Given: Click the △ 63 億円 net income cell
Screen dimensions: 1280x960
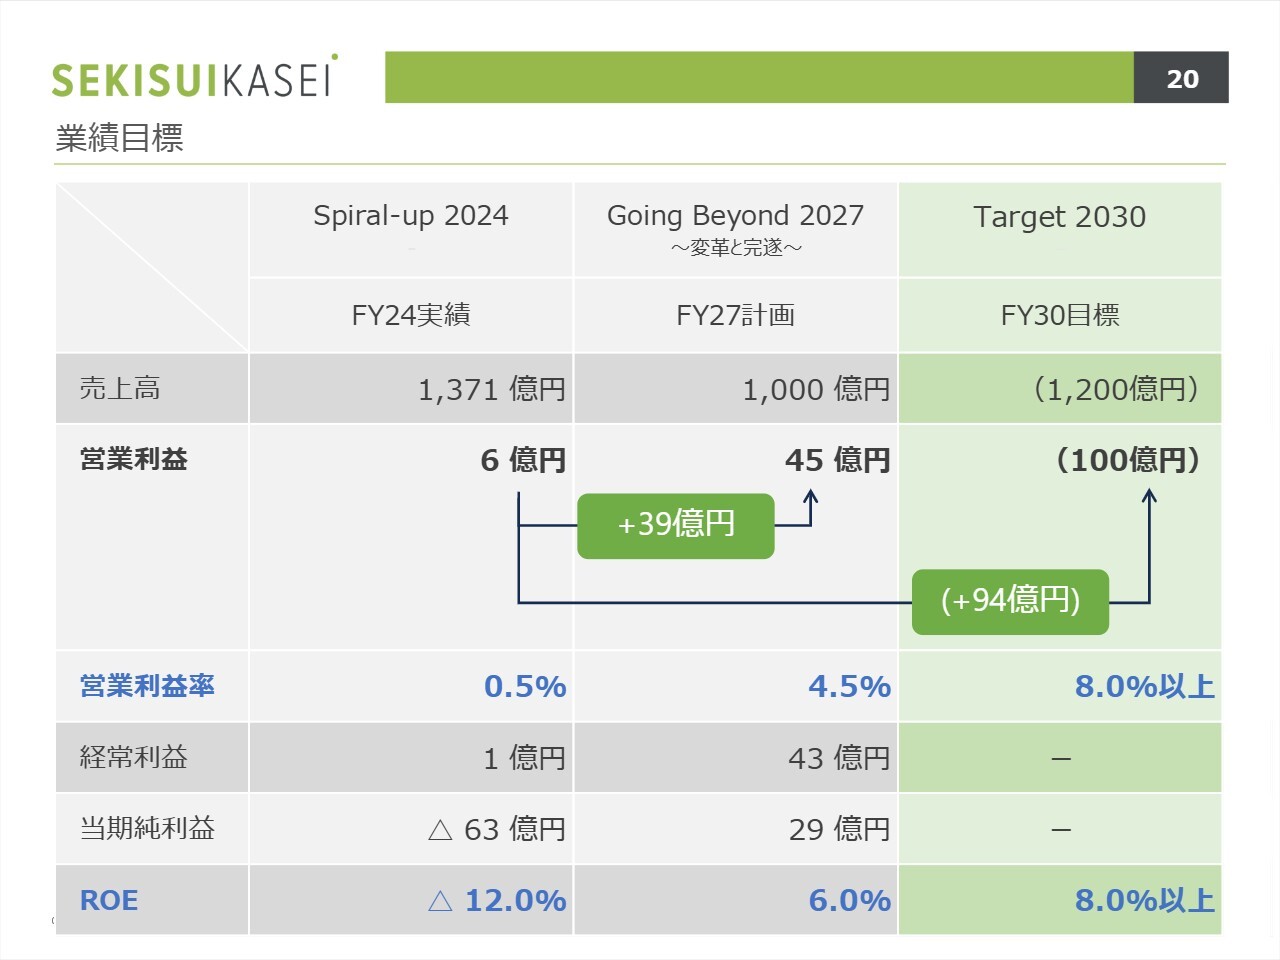Looking at the screenshot, I should tap(497, 829).
